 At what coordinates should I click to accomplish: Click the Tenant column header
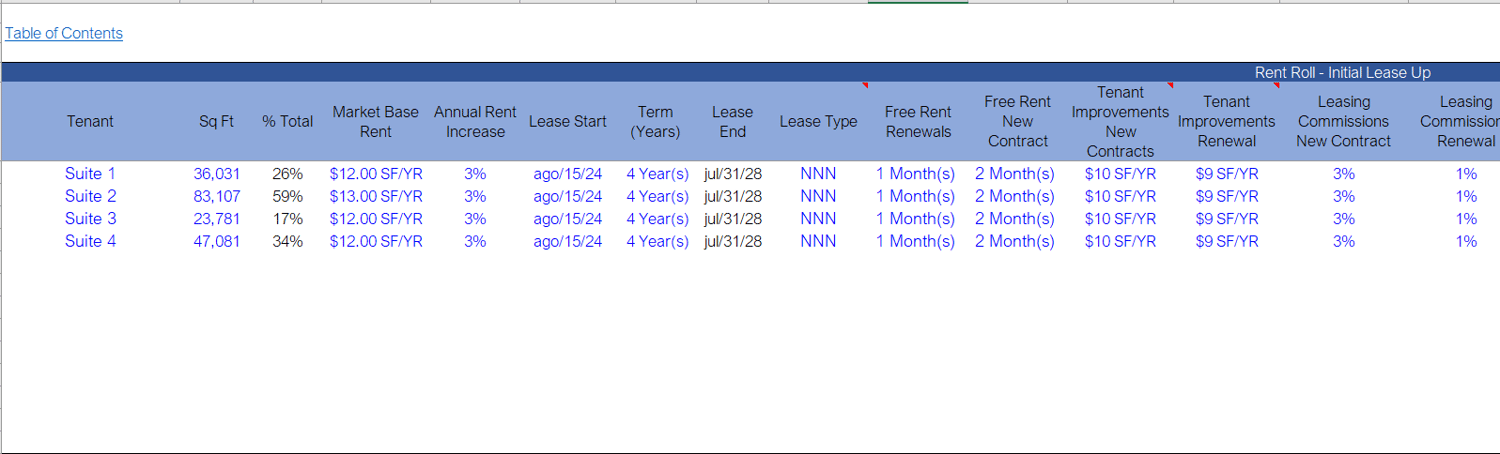pyautogui.click(x=90, y=122)
